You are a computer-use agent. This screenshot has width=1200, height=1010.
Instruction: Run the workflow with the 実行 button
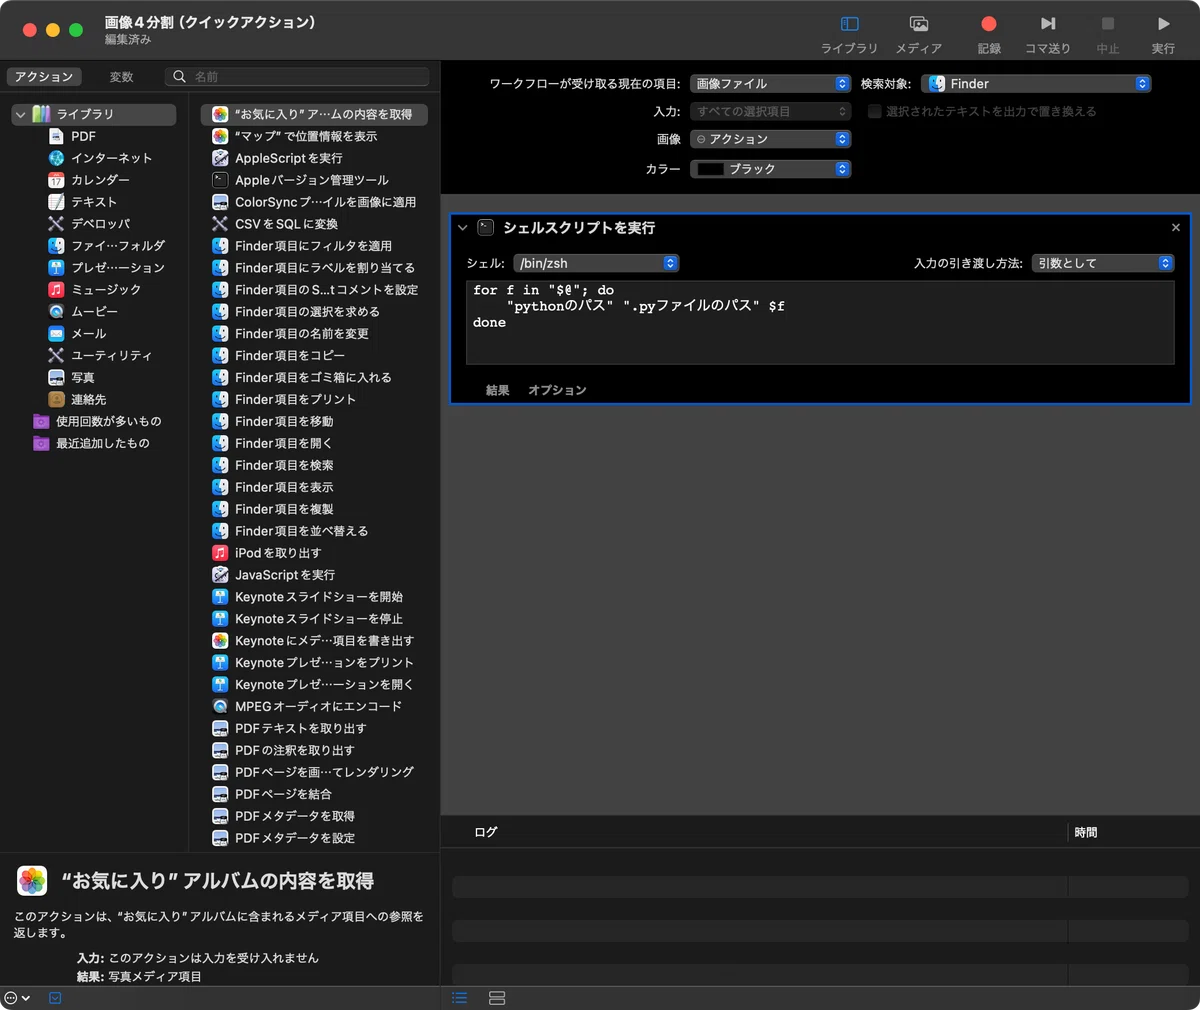1163,24
